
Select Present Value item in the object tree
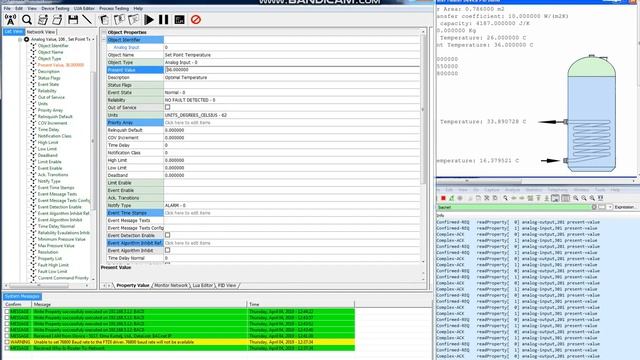pyautogui.click(x=61, y=65)
